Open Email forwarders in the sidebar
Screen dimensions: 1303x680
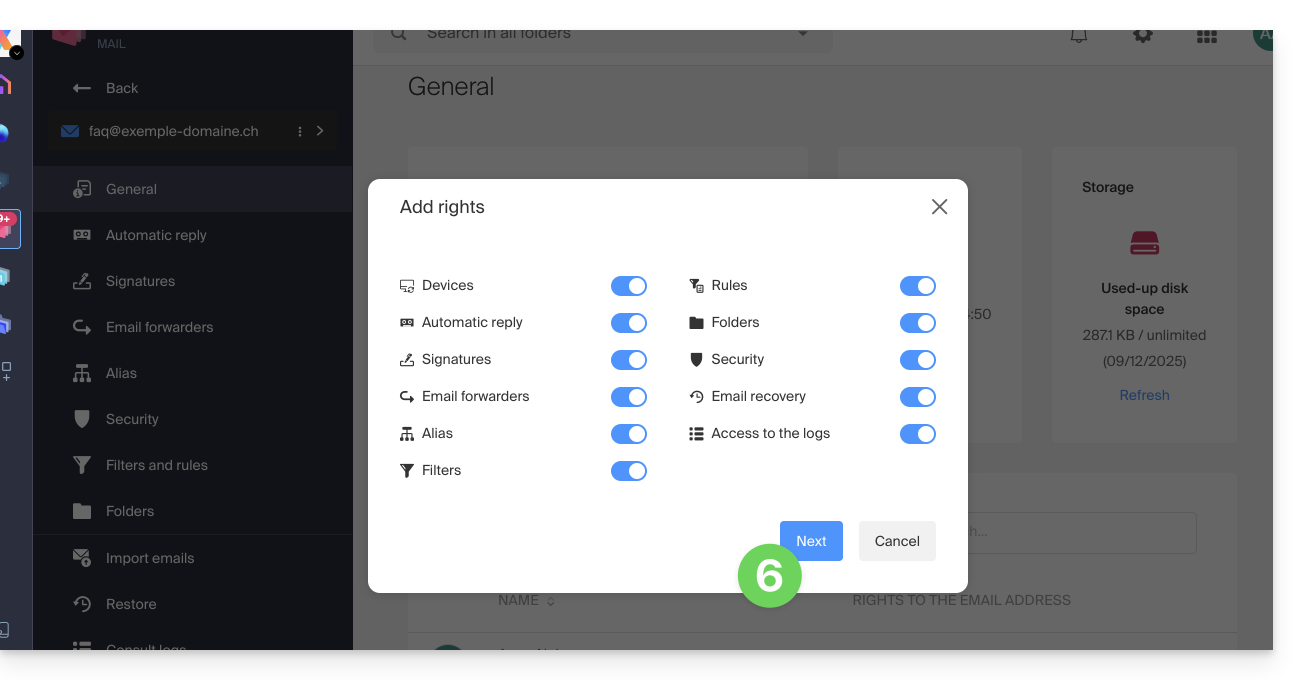(159, 327)
